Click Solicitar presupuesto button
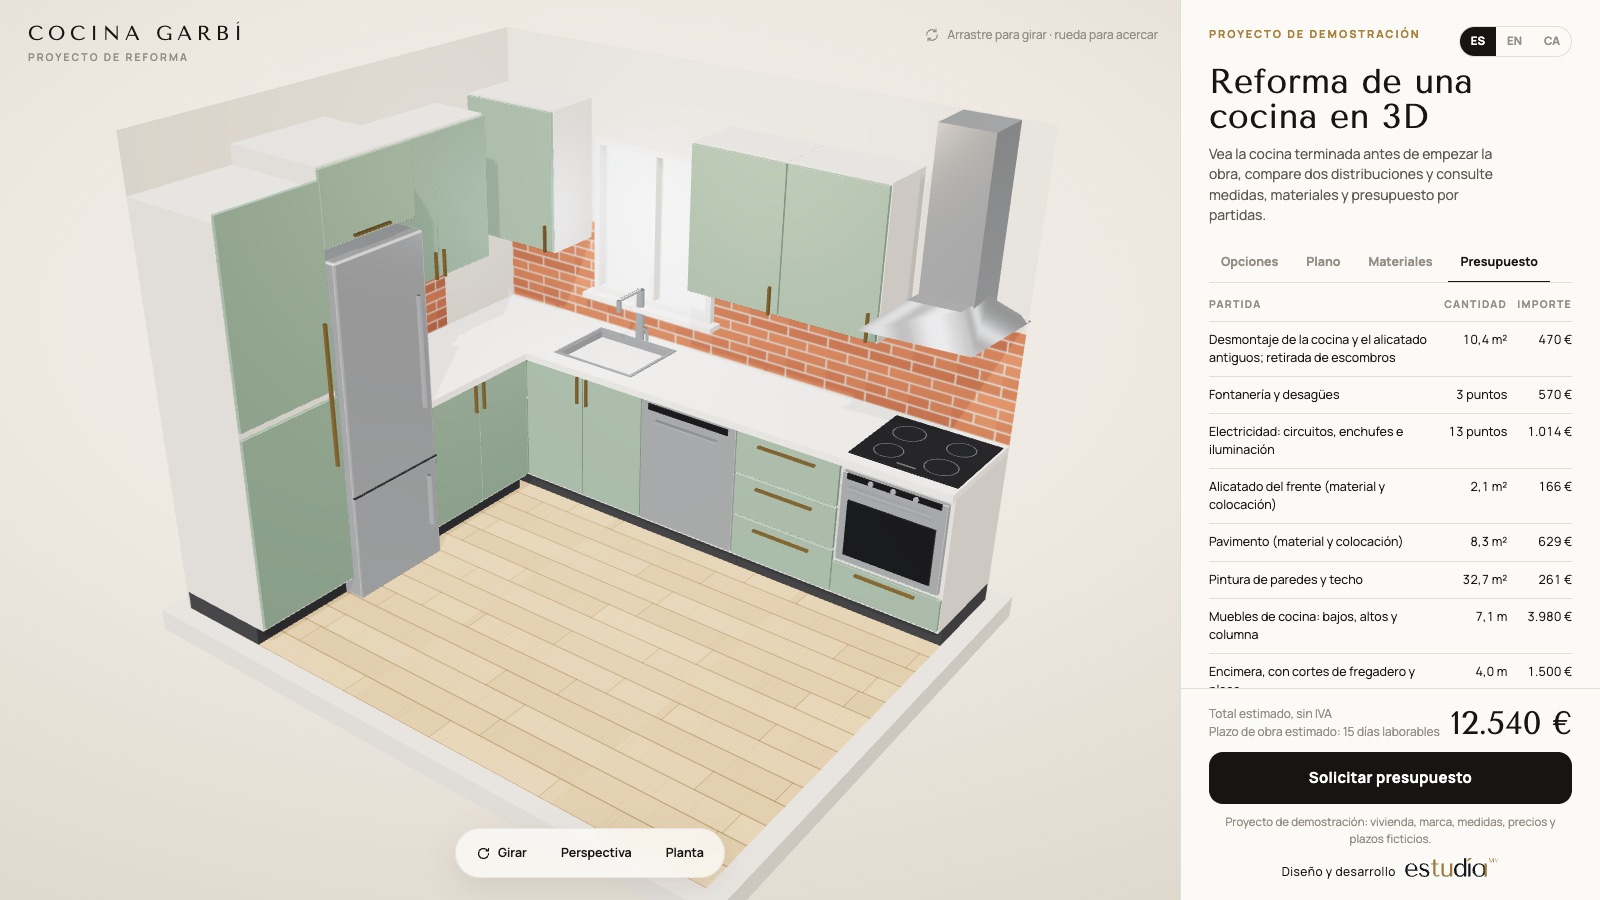The image size is (1600, 900). [x=1390, y=778]
